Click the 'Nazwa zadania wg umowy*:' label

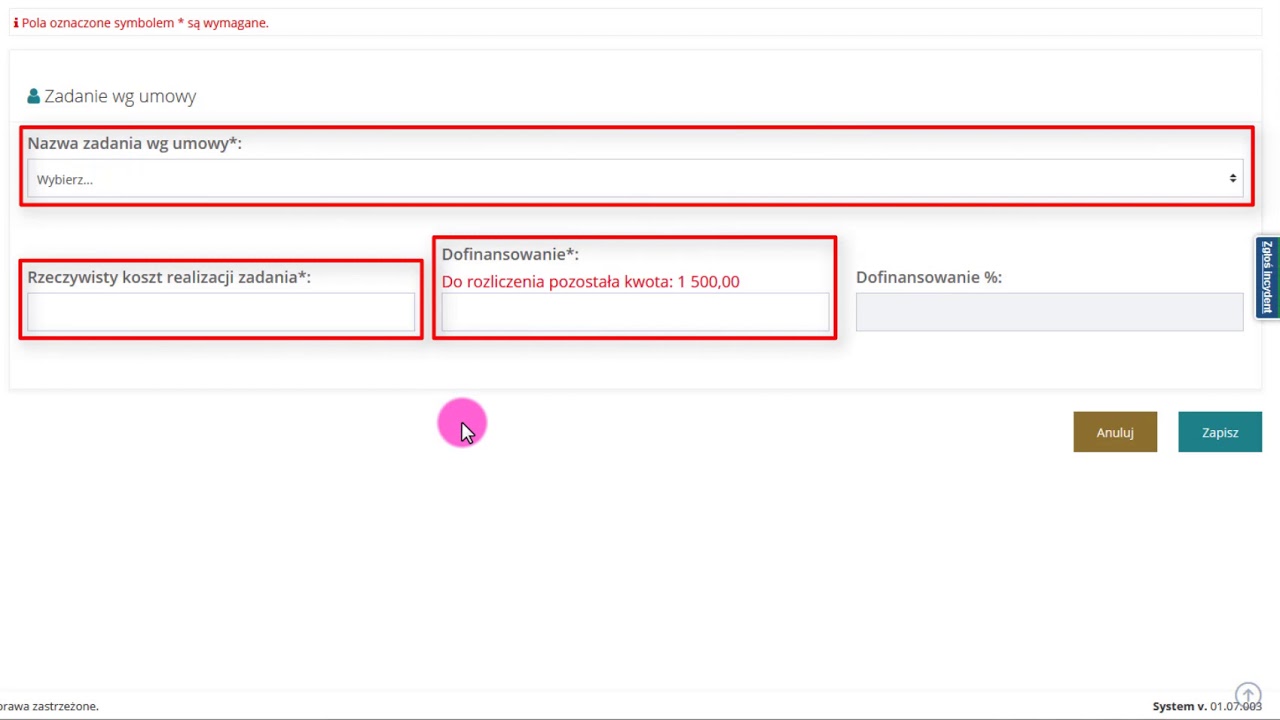click(134, 143)
